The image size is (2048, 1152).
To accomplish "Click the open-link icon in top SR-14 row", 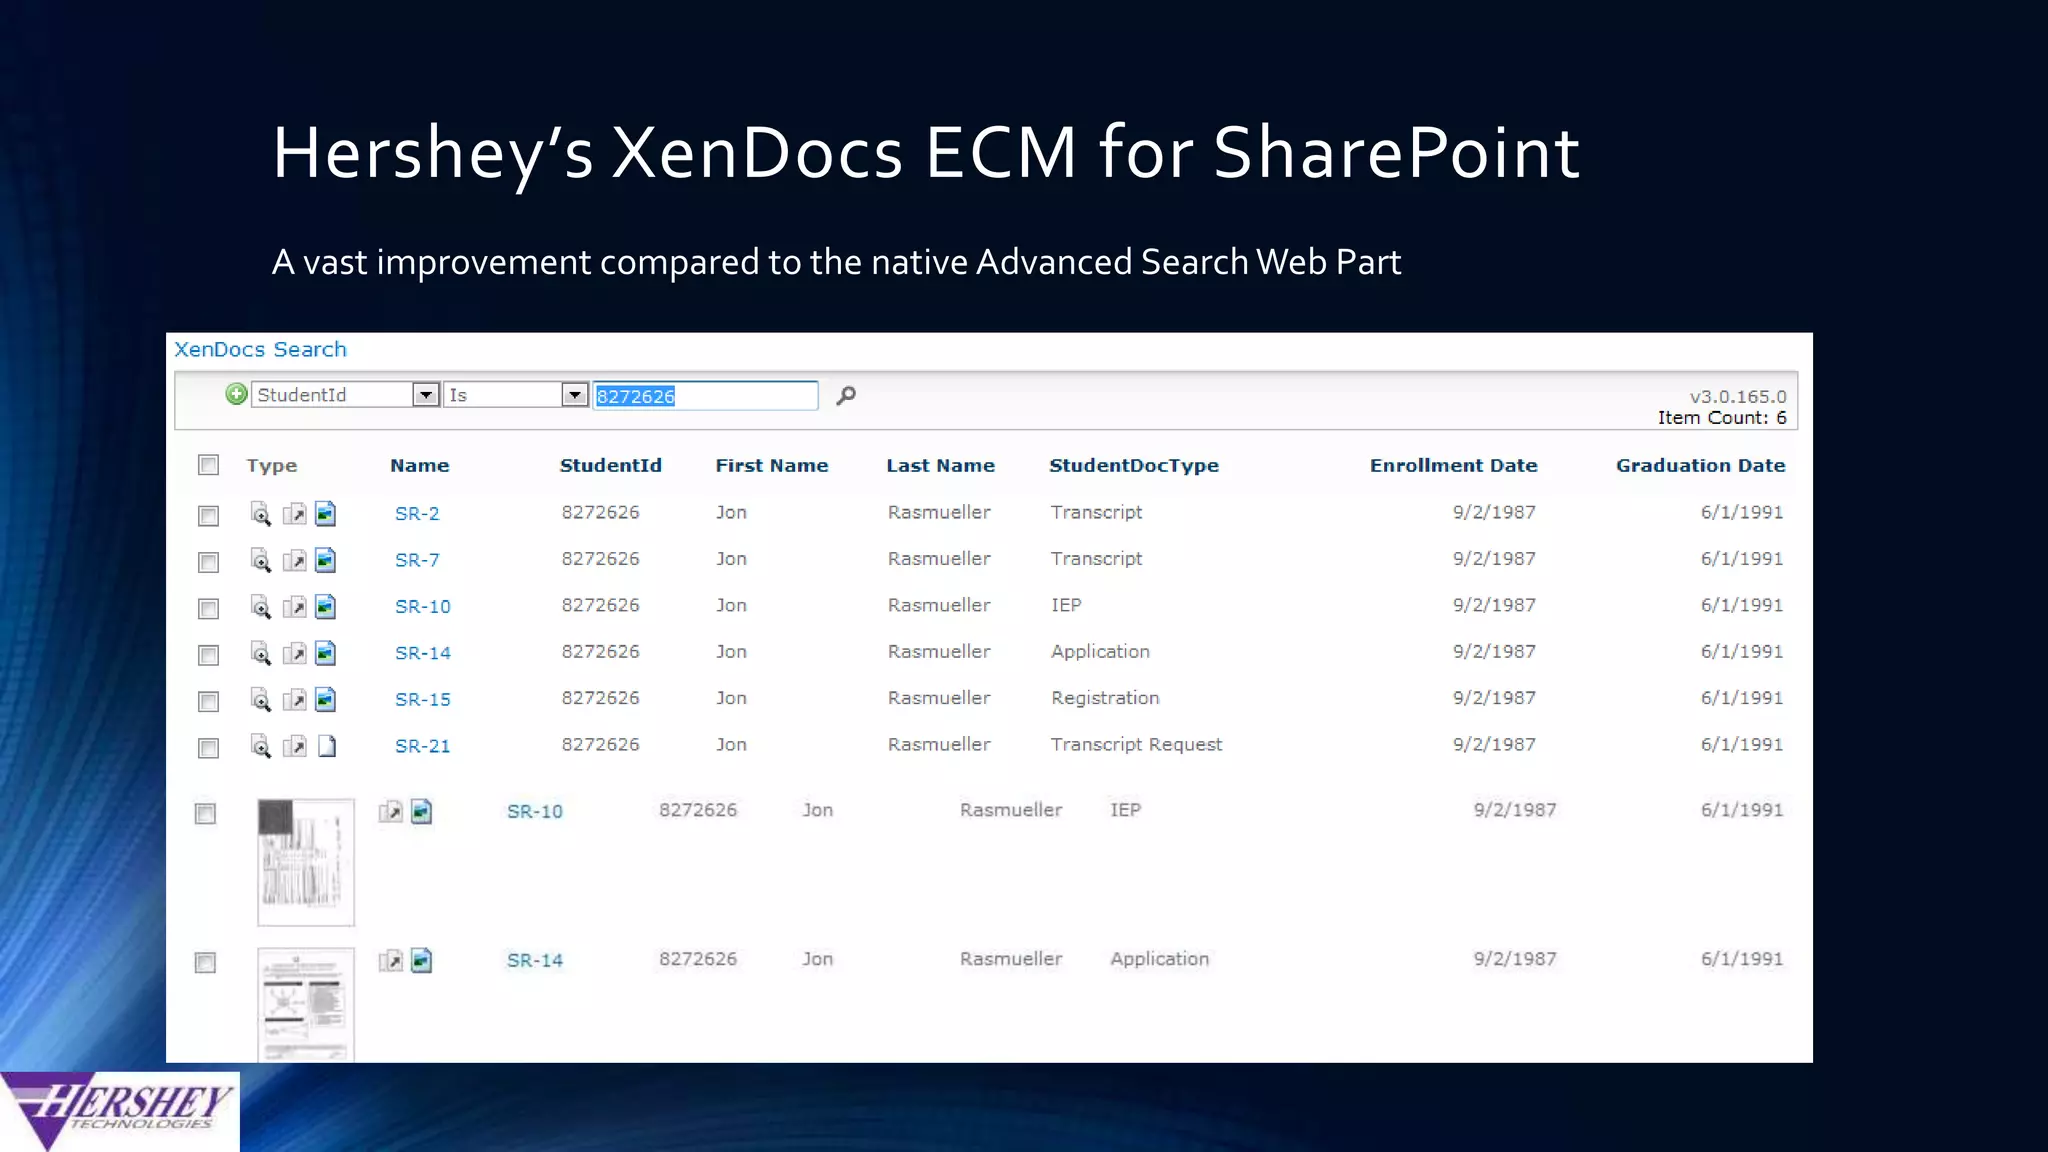I will click(x=294, y=653).
